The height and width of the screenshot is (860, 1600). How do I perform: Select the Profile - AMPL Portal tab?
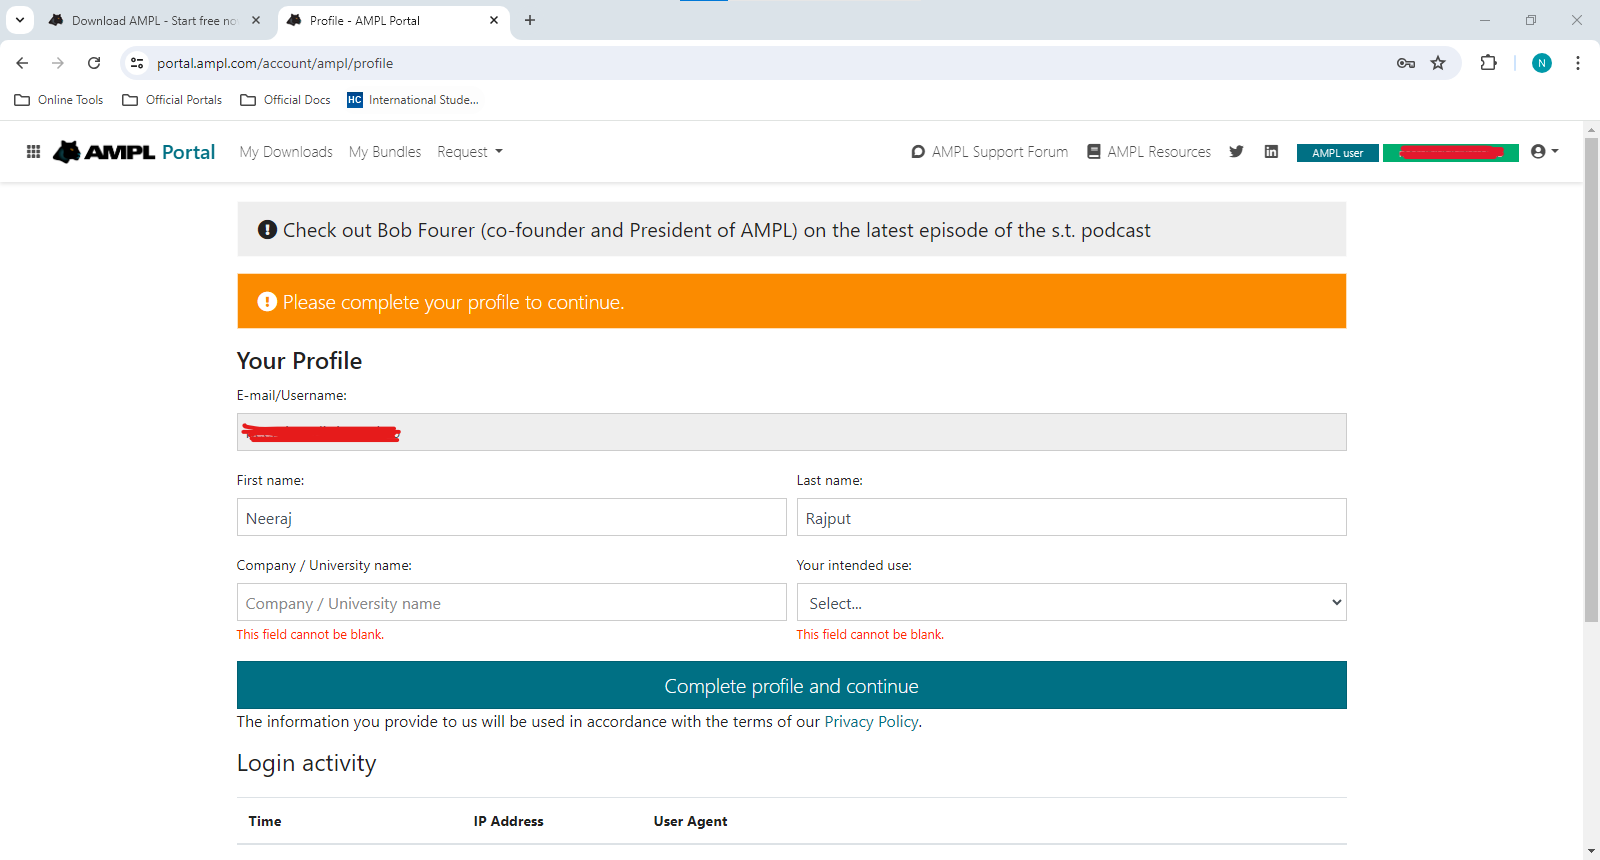tap(394, 20)
